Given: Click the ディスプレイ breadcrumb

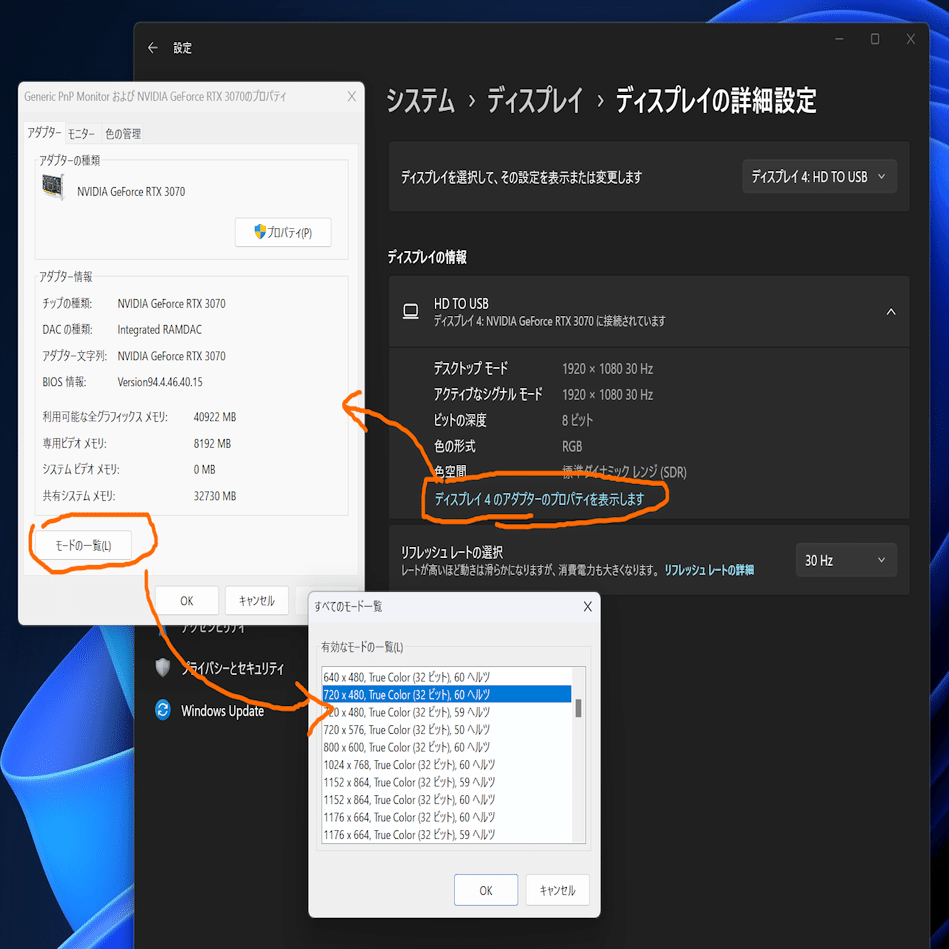Looking at the screenshot, I should [x=535, y=101].
